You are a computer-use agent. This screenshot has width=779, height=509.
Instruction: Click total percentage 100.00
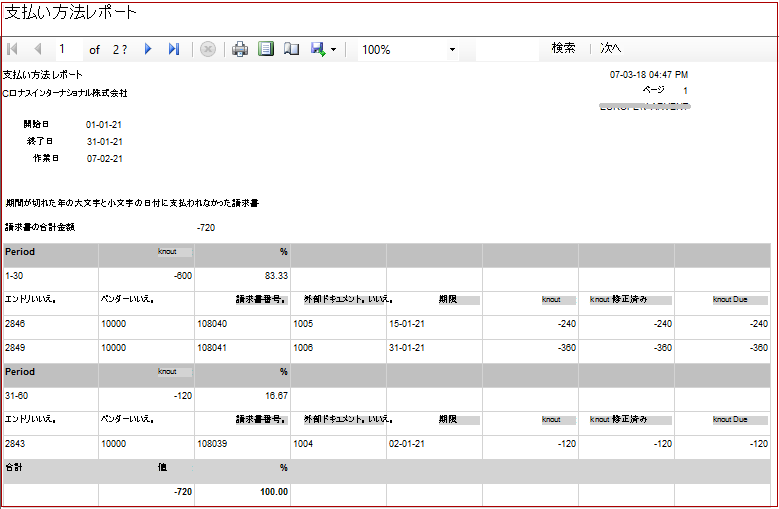click(274, 492)
